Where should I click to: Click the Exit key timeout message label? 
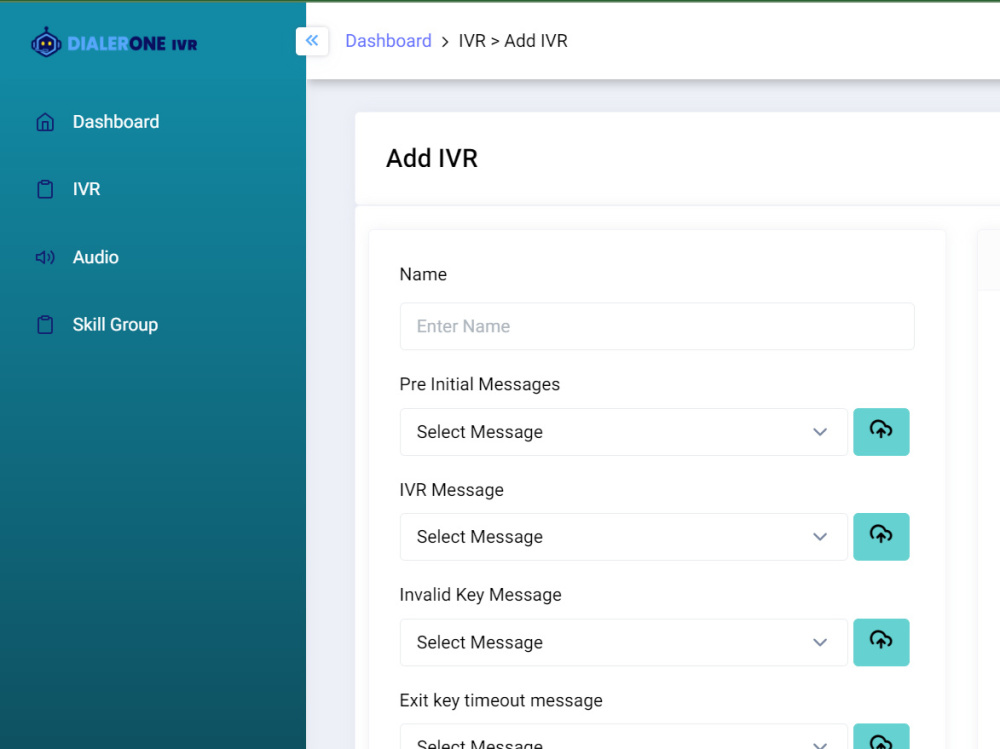pos(501,701)
